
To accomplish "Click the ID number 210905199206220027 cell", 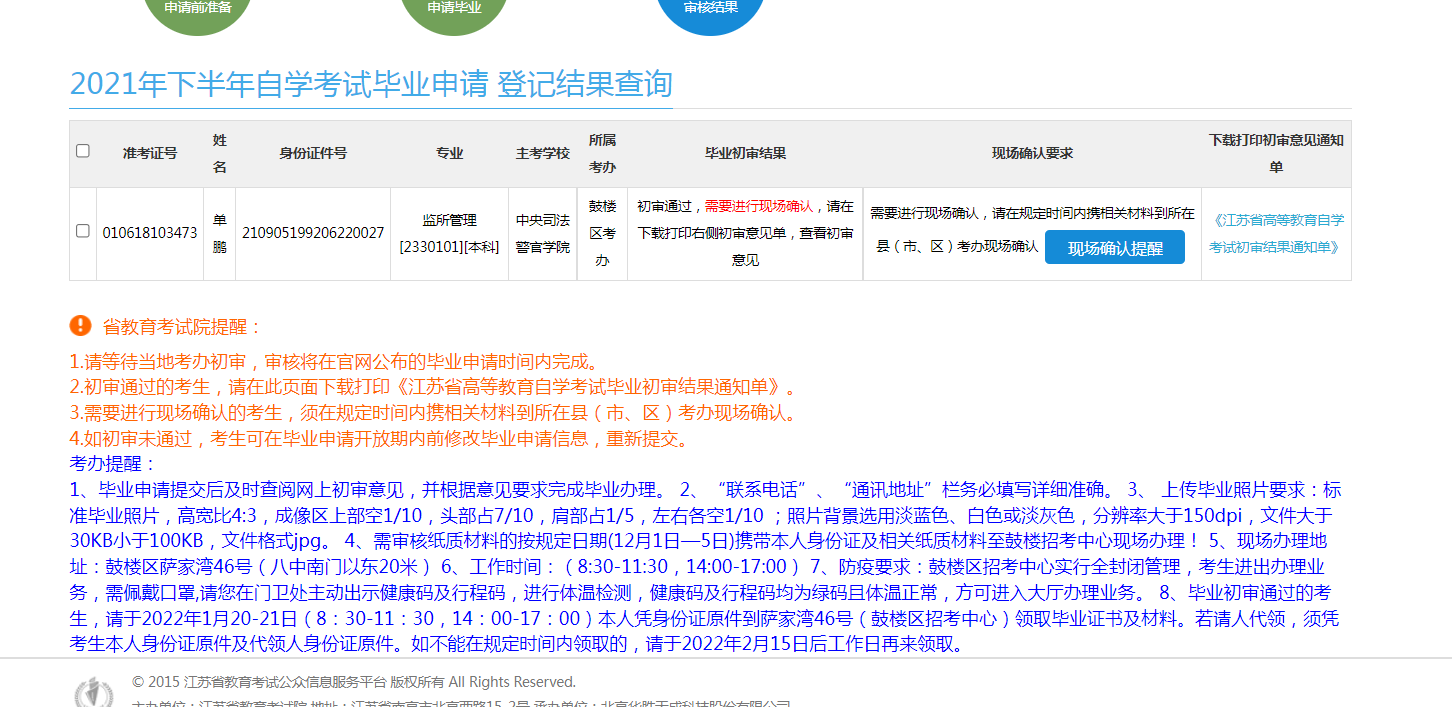I will (x=313, y=233).
